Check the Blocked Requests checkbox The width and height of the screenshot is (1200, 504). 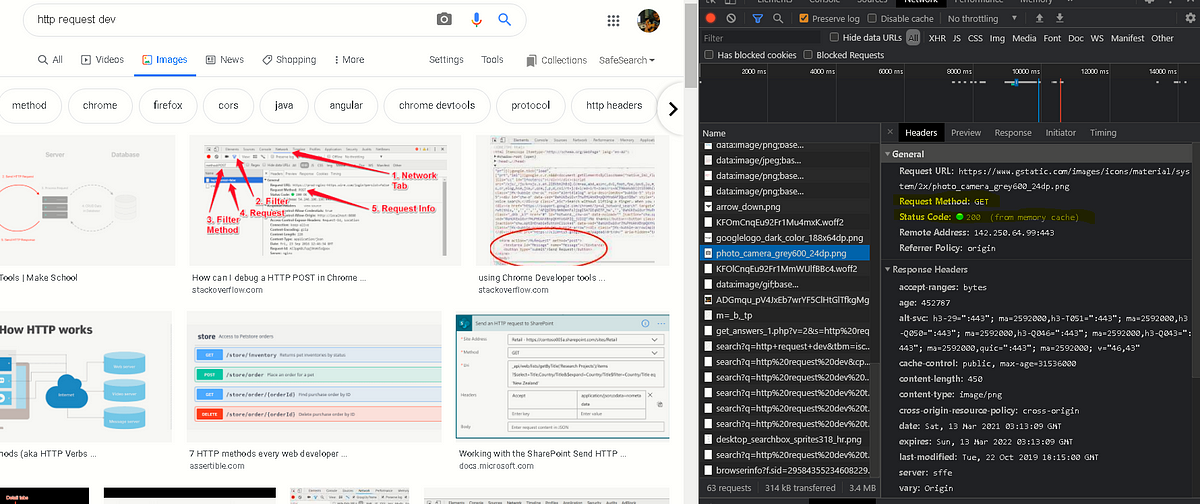click(x=808, y=55)
